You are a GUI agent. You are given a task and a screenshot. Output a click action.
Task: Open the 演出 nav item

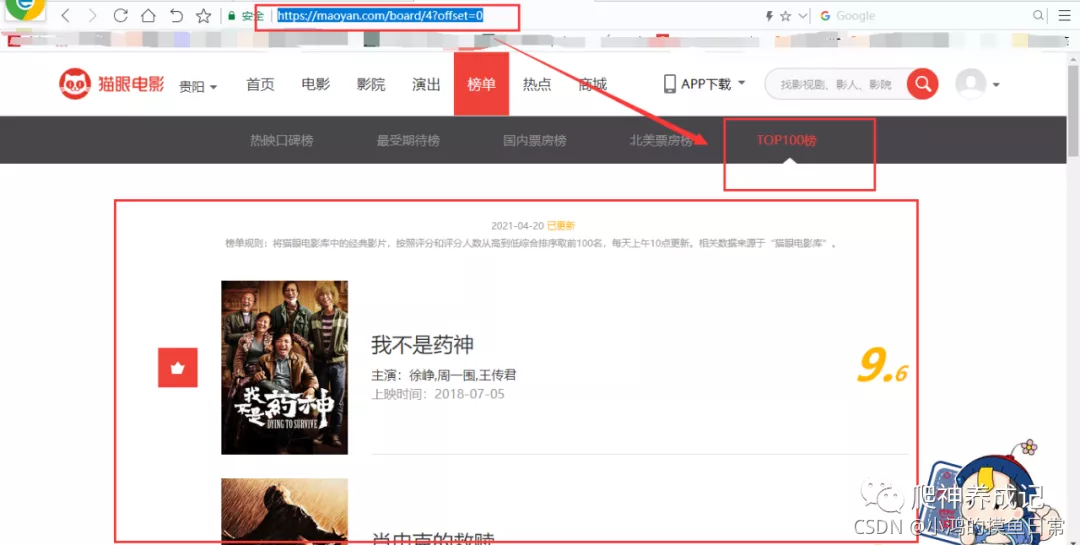[426, 84]
